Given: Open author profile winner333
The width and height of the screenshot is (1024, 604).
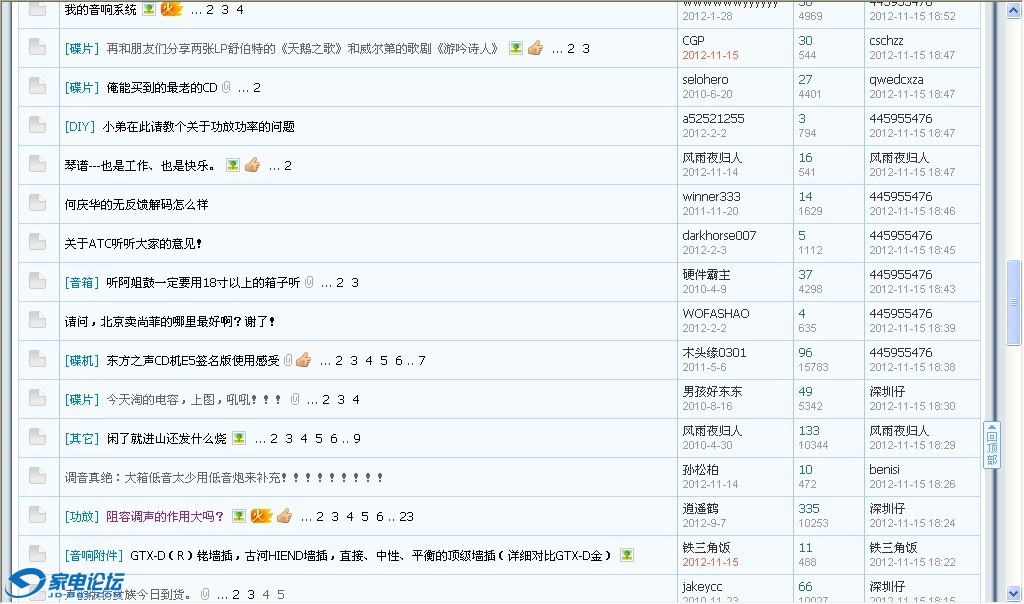Looking at the screenshot, I should [x=711, y=197].
